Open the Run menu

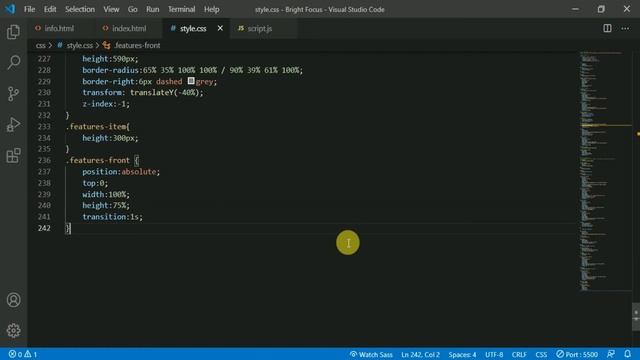(x=153, y=9)
